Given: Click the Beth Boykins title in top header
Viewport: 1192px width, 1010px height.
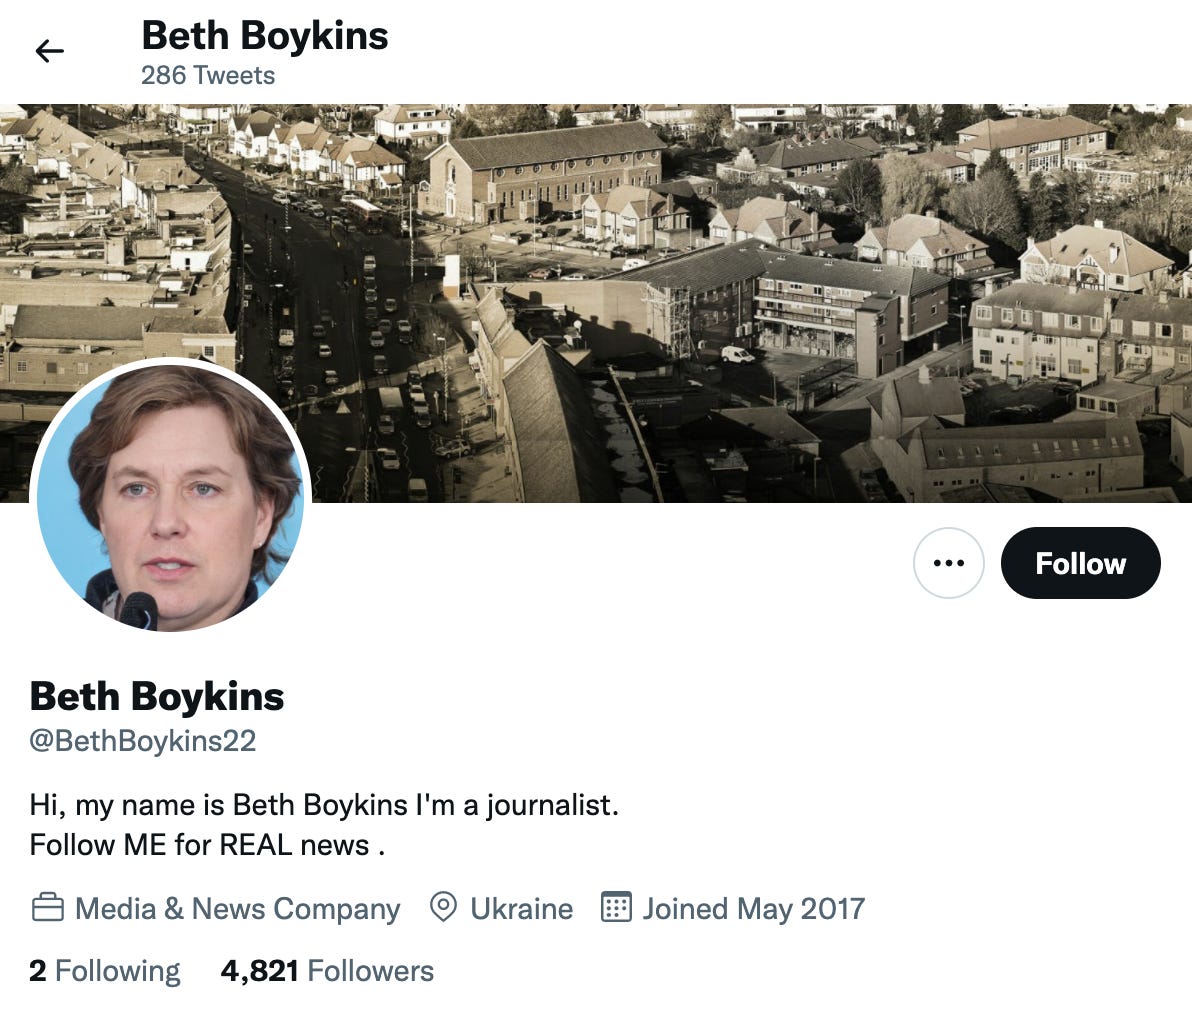Looking at the screenshot, I should (x=264, y=36).
